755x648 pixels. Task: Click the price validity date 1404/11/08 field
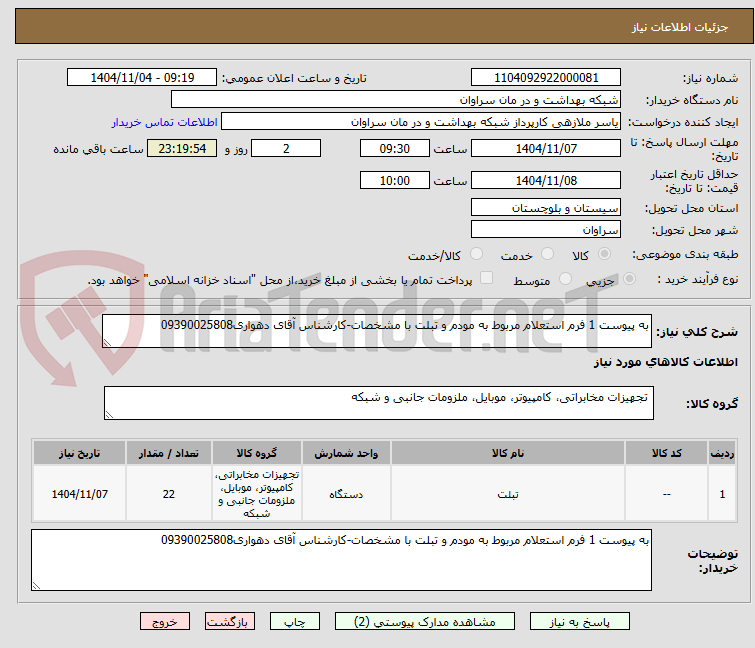pos(546,180)
